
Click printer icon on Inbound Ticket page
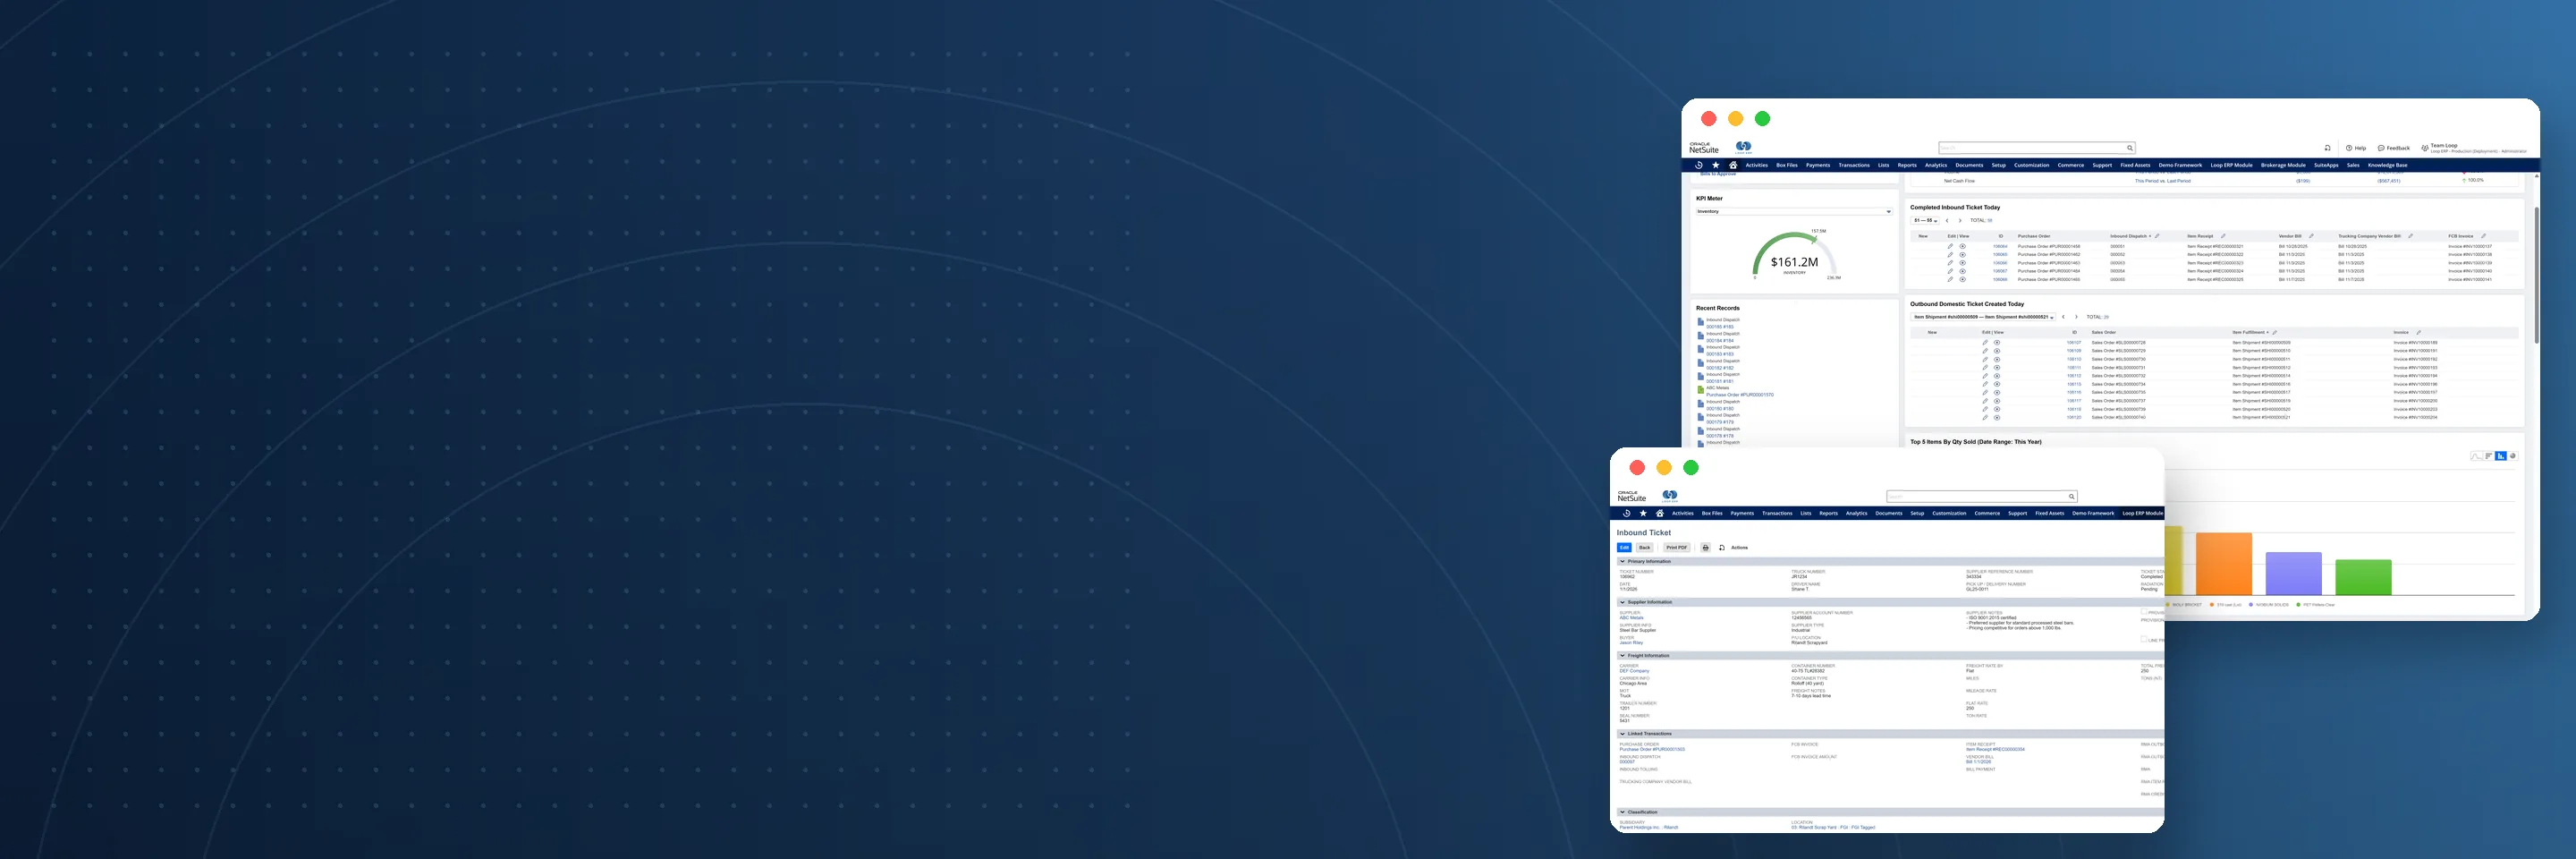point(1706,548)
